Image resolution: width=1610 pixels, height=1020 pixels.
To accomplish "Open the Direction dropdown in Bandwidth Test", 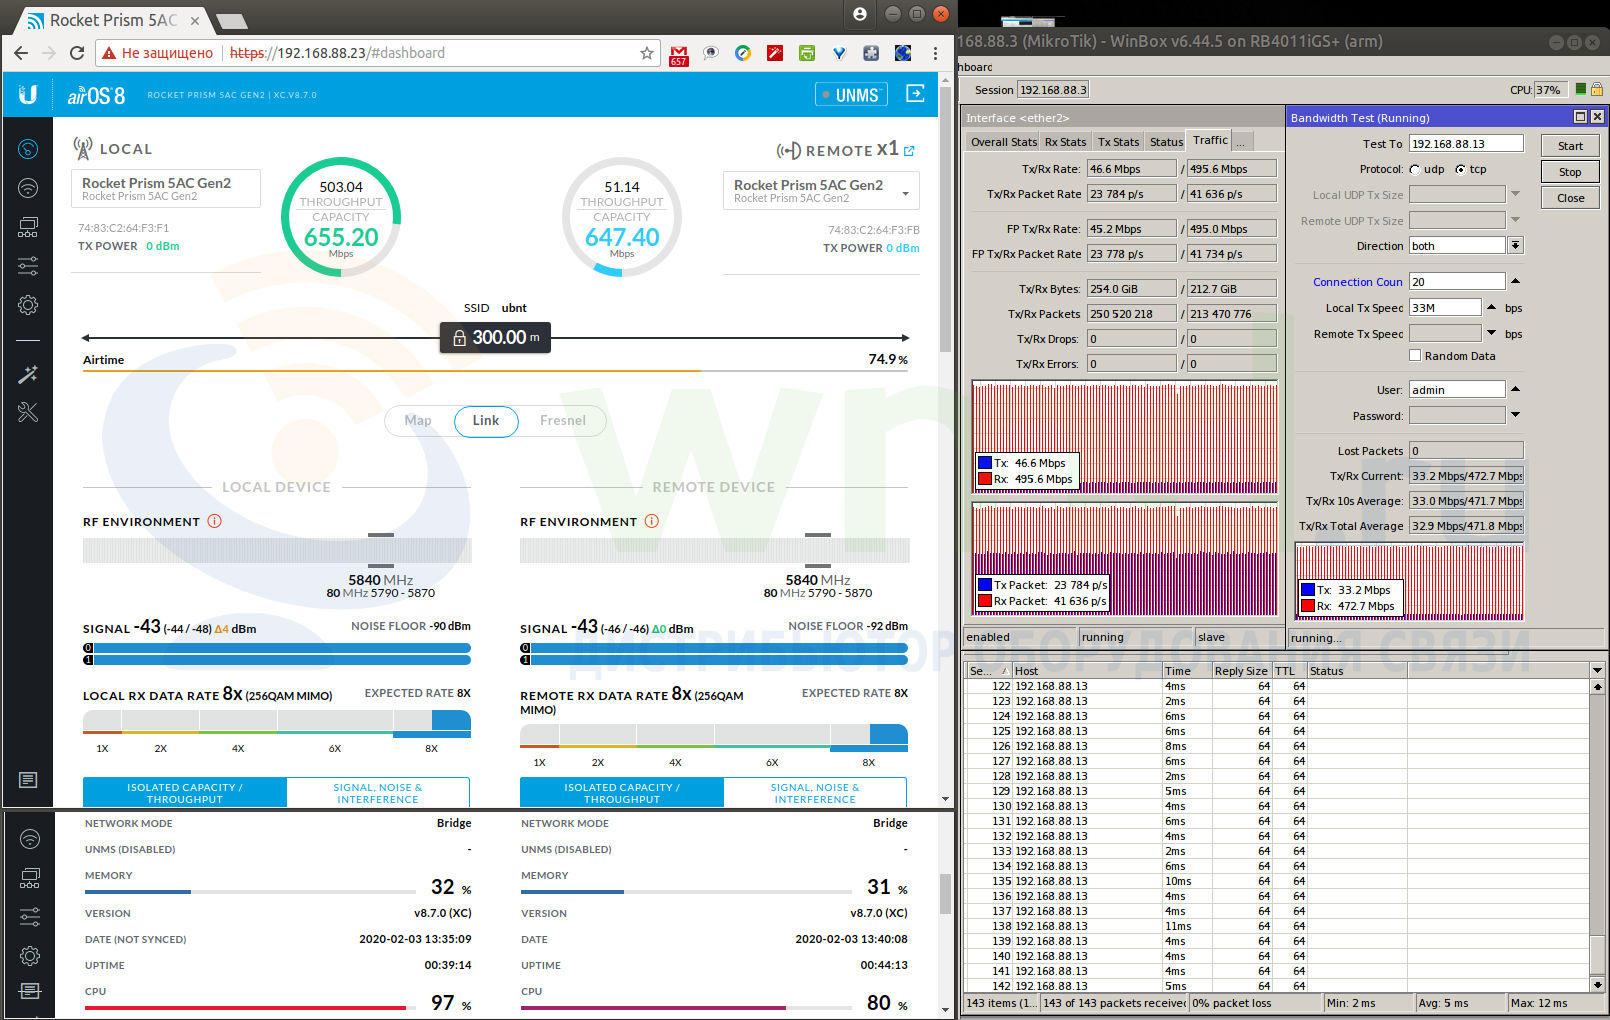I will [x=1516, y=245].
